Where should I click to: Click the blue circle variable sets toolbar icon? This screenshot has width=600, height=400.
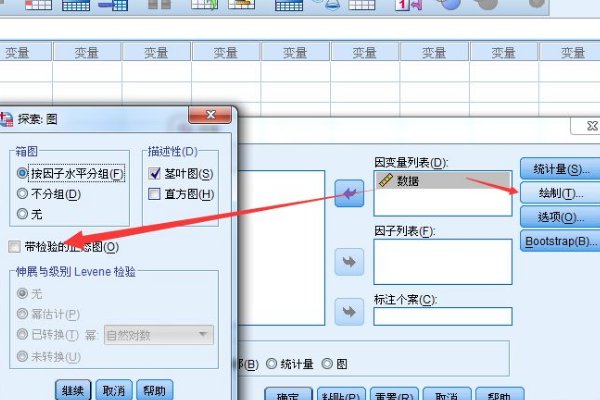pos(450,5)
